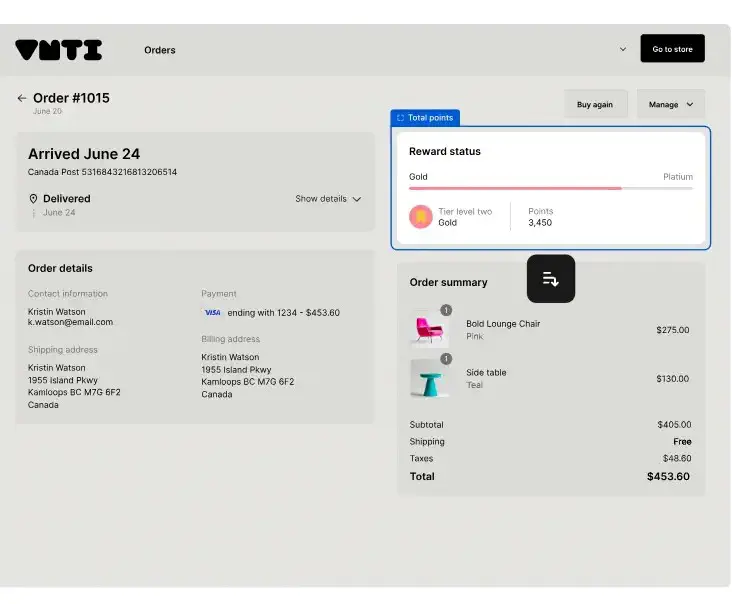Click the Reward status progress bar
This screenshot has width=732, height=604.
551,189
